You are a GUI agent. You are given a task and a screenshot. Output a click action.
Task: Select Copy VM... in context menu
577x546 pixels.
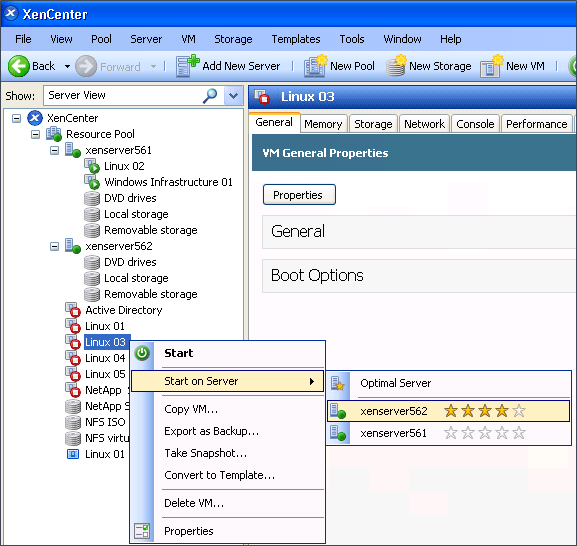pyautogui.click(x=227, y=409)
